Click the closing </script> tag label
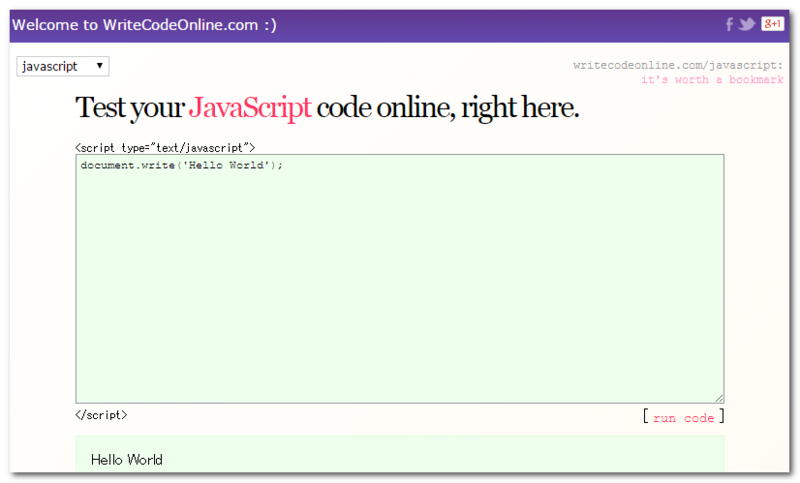 [101, 415]
